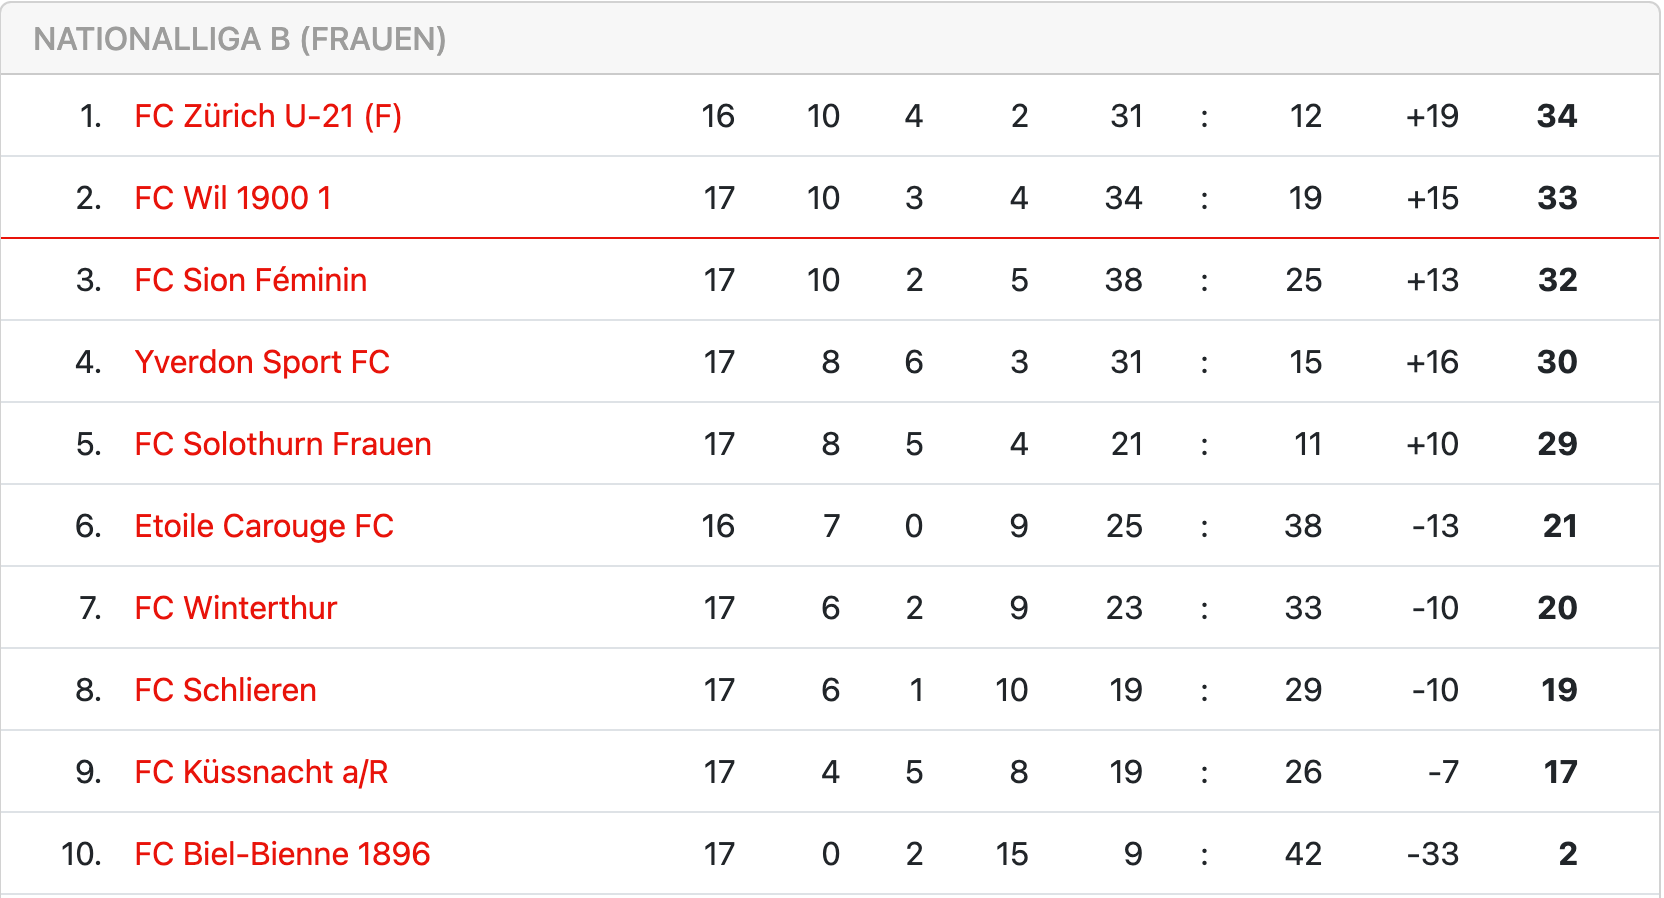This screenshot has width=1664, height=898.
Task: Select the -33 goal difference value
Action: click(x=1433, y=854)
